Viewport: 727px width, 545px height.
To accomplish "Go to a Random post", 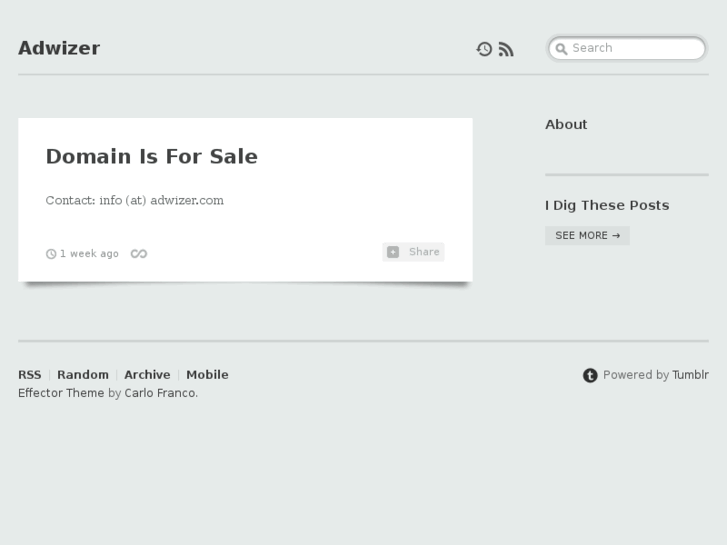I will [83, 375].
